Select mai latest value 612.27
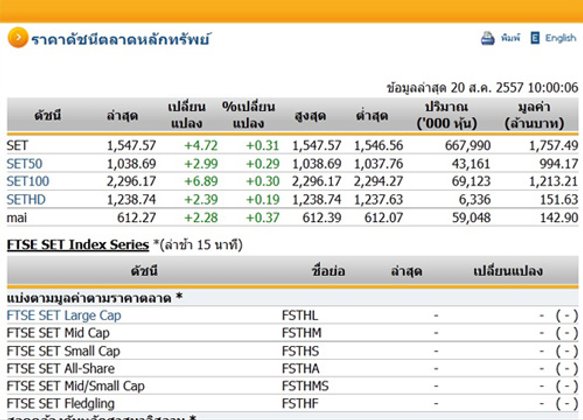Viewport: 583px width, 420px height. pyautogui.click(x=136, y=218)
